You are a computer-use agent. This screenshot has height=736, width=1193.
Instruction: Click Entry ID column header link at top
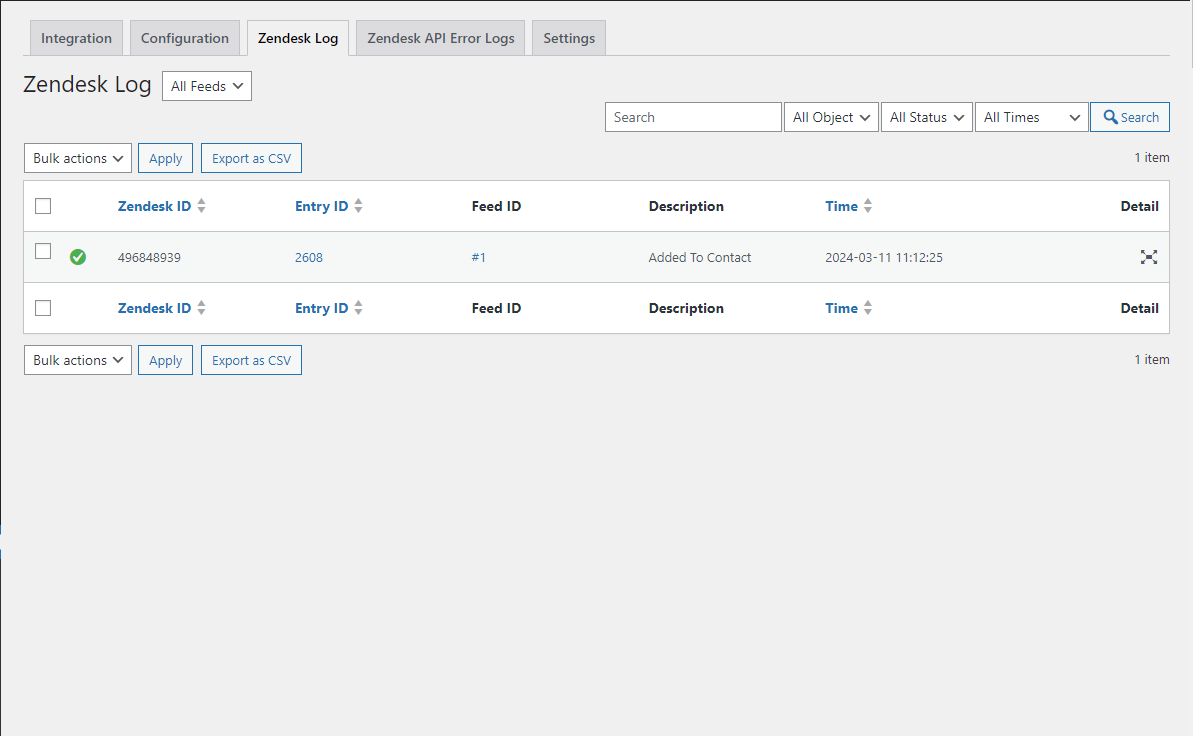(322, 206)
